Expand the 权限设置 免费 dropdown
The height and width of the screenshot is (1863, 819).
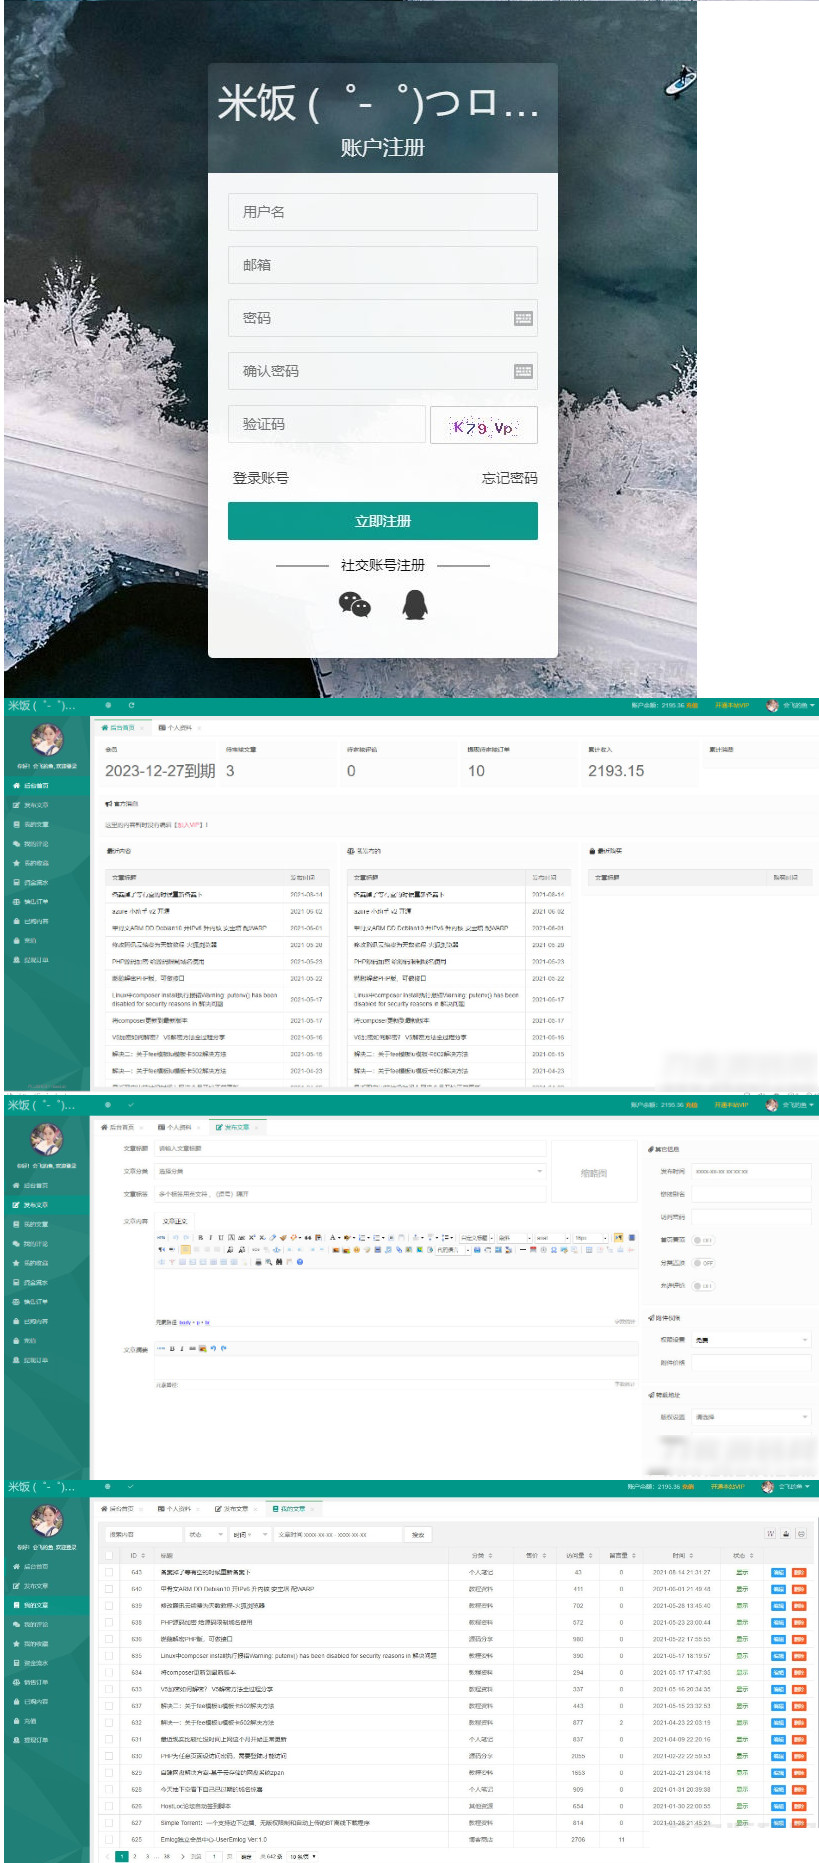750,1339
